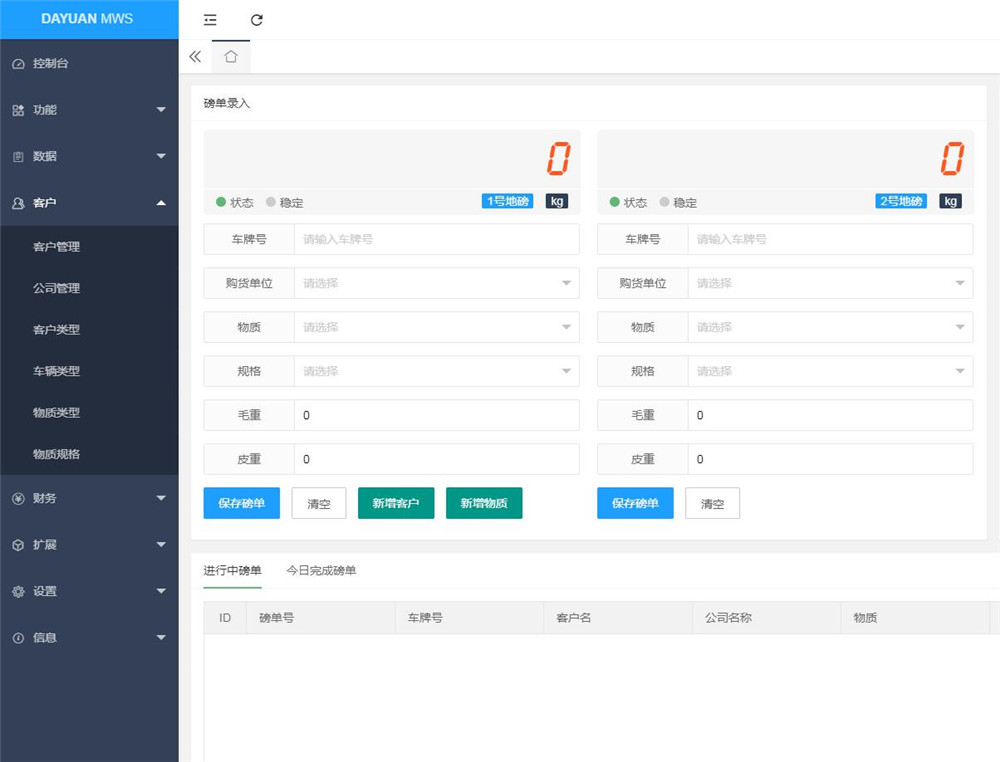Image resolution: width=1000 pixels, height=762 pixels.
Task: Click 新增客户 button
Action: coord(396,504)
